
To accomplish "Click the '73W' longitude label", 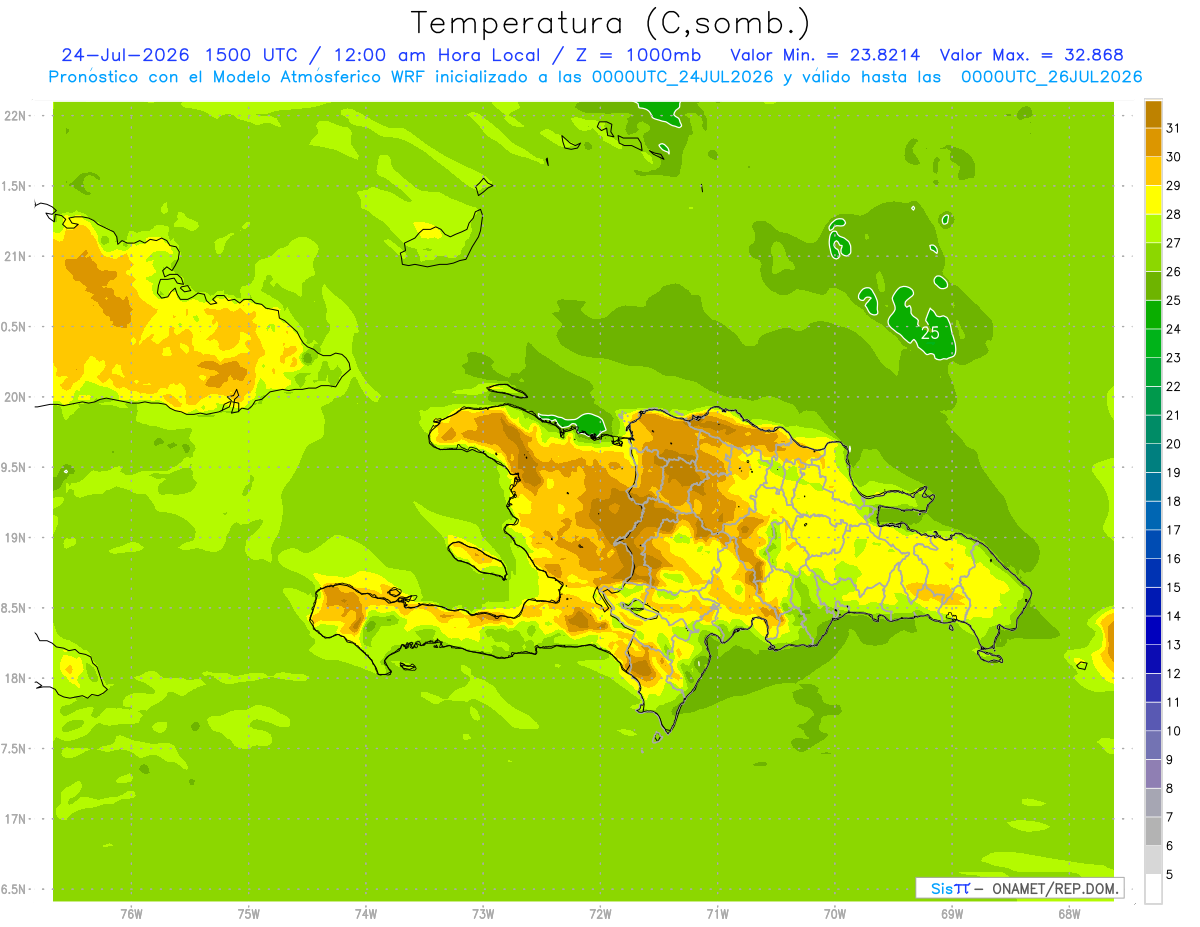I will point(483,914).
